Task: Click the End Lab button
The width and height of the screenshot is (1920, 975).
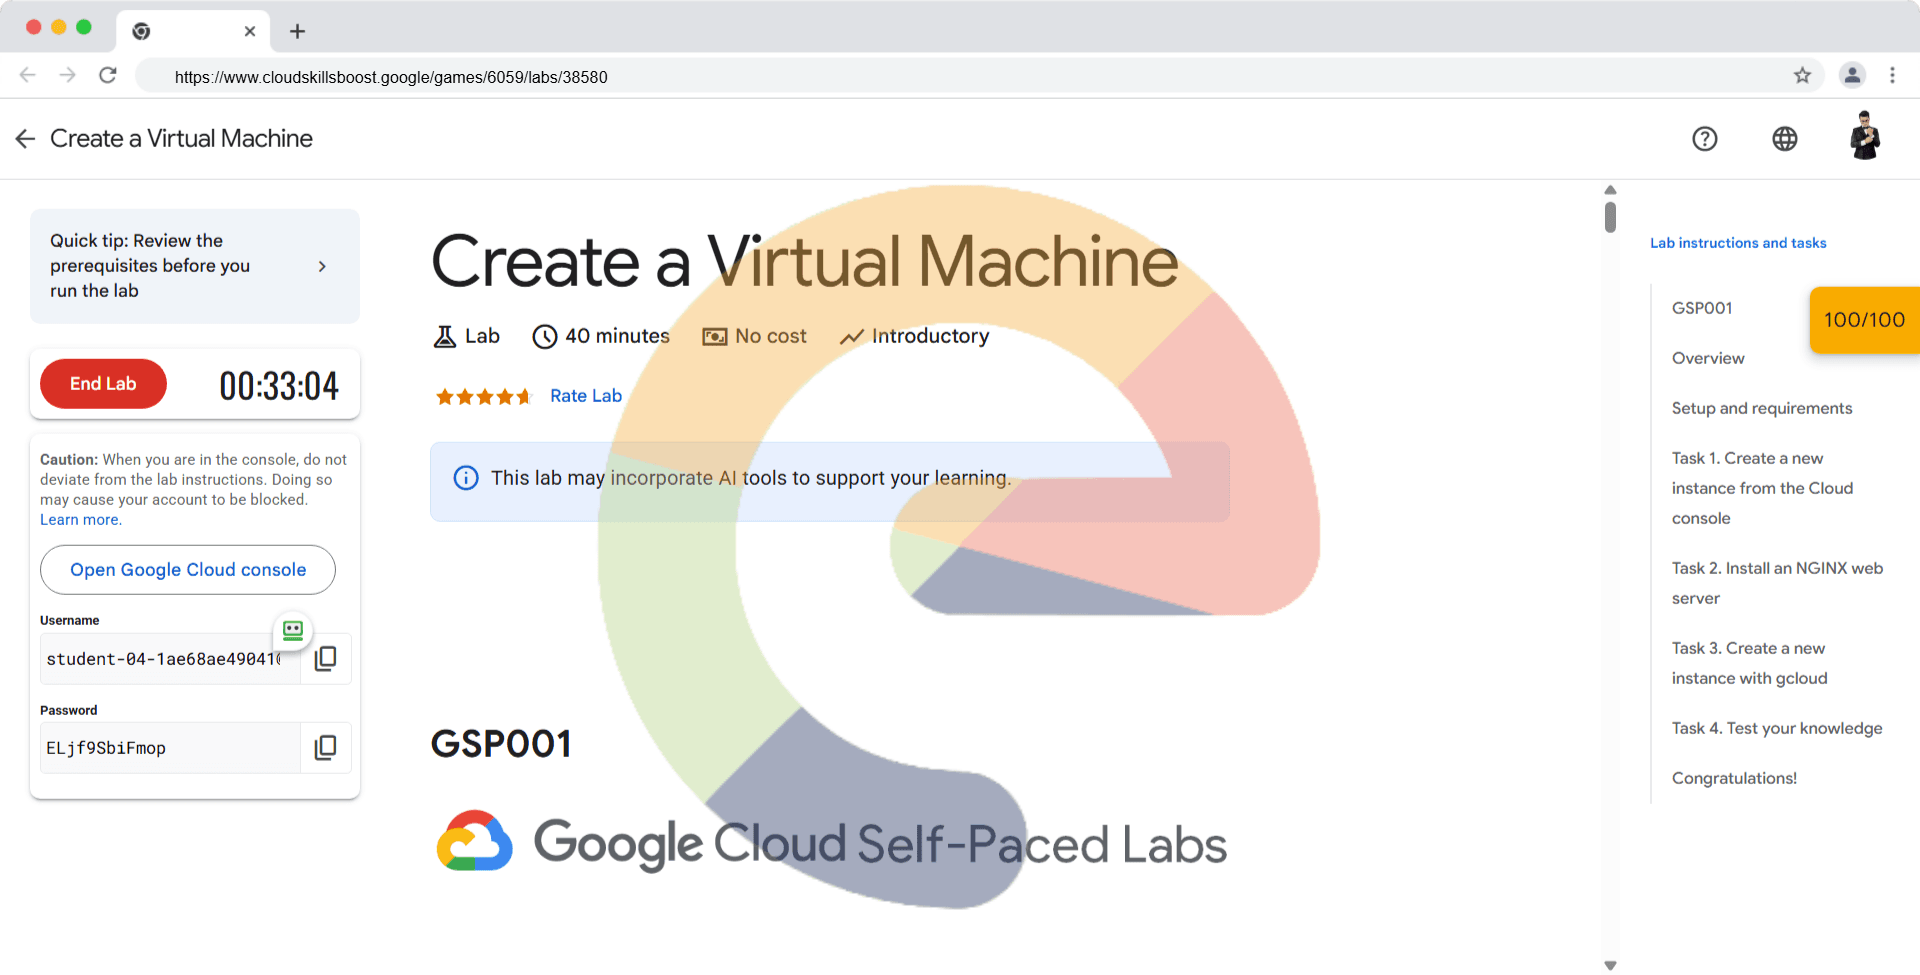Action: pyautogui.click(x=103, y=384)
